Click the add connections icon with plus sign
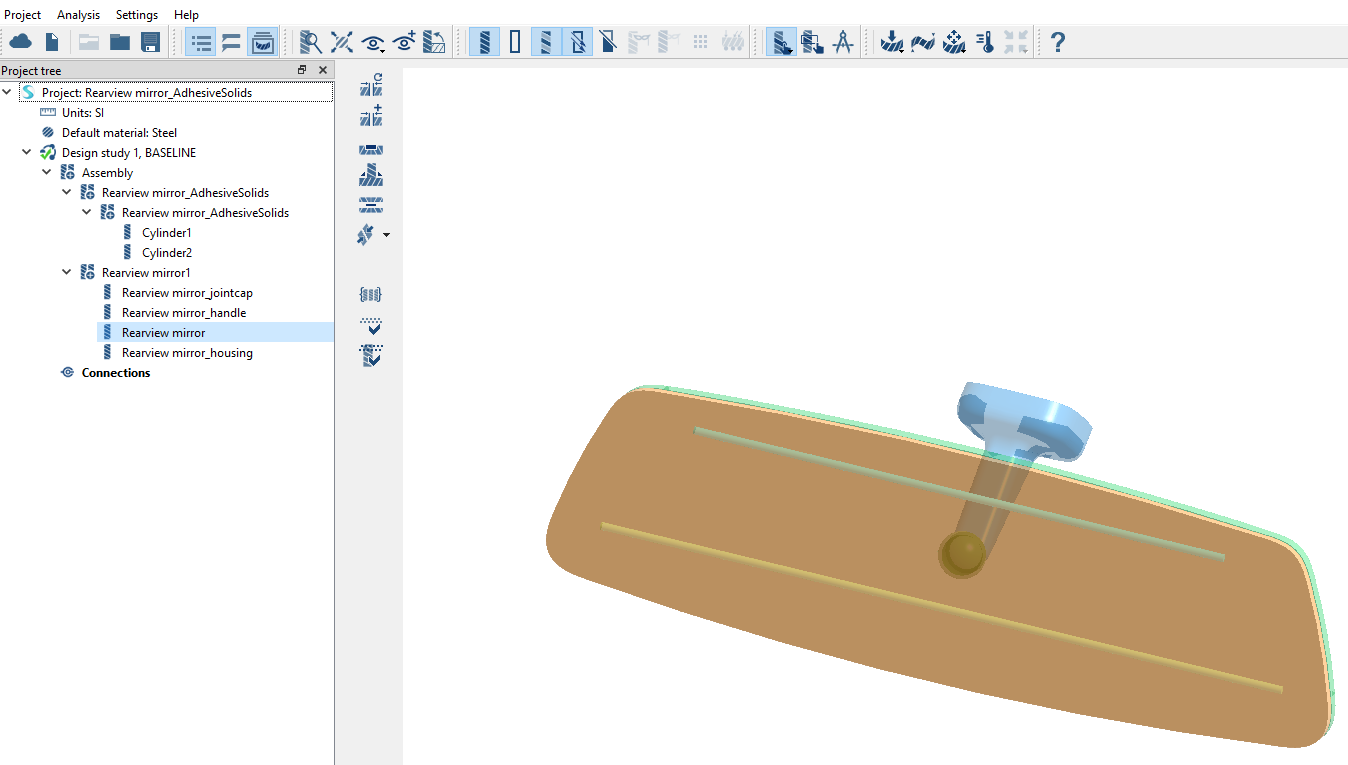The height and width of the screenshot is (765, 1348). 371,116
